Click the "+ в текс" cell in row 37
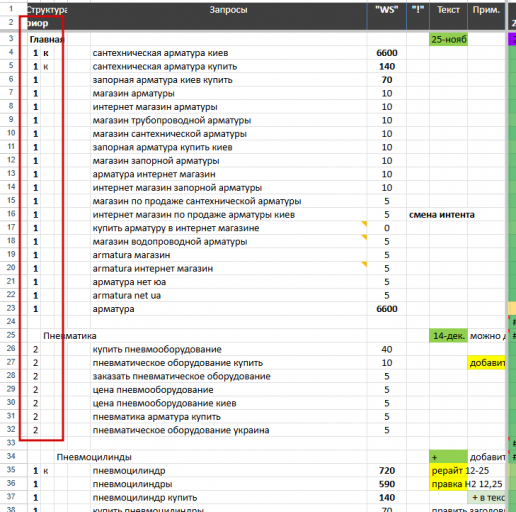Image resolution: width=516 pixels, height=512 pixels. point(486,498)
